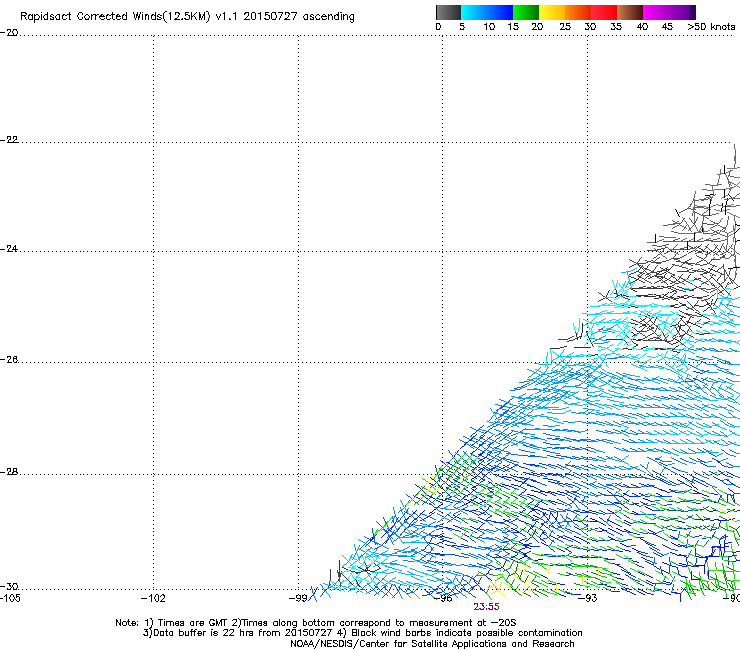740x650 pixels.
Task: Click the latitude label '-22'
Action: click(9, 140)
